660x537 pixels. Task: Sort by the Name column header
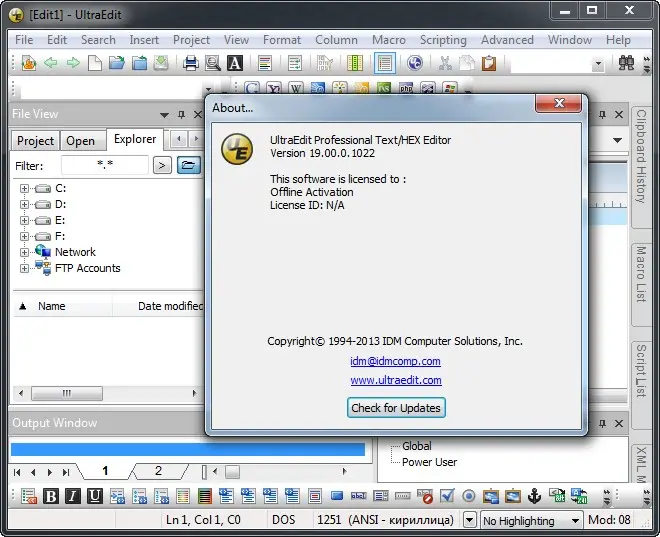point(63,306)
